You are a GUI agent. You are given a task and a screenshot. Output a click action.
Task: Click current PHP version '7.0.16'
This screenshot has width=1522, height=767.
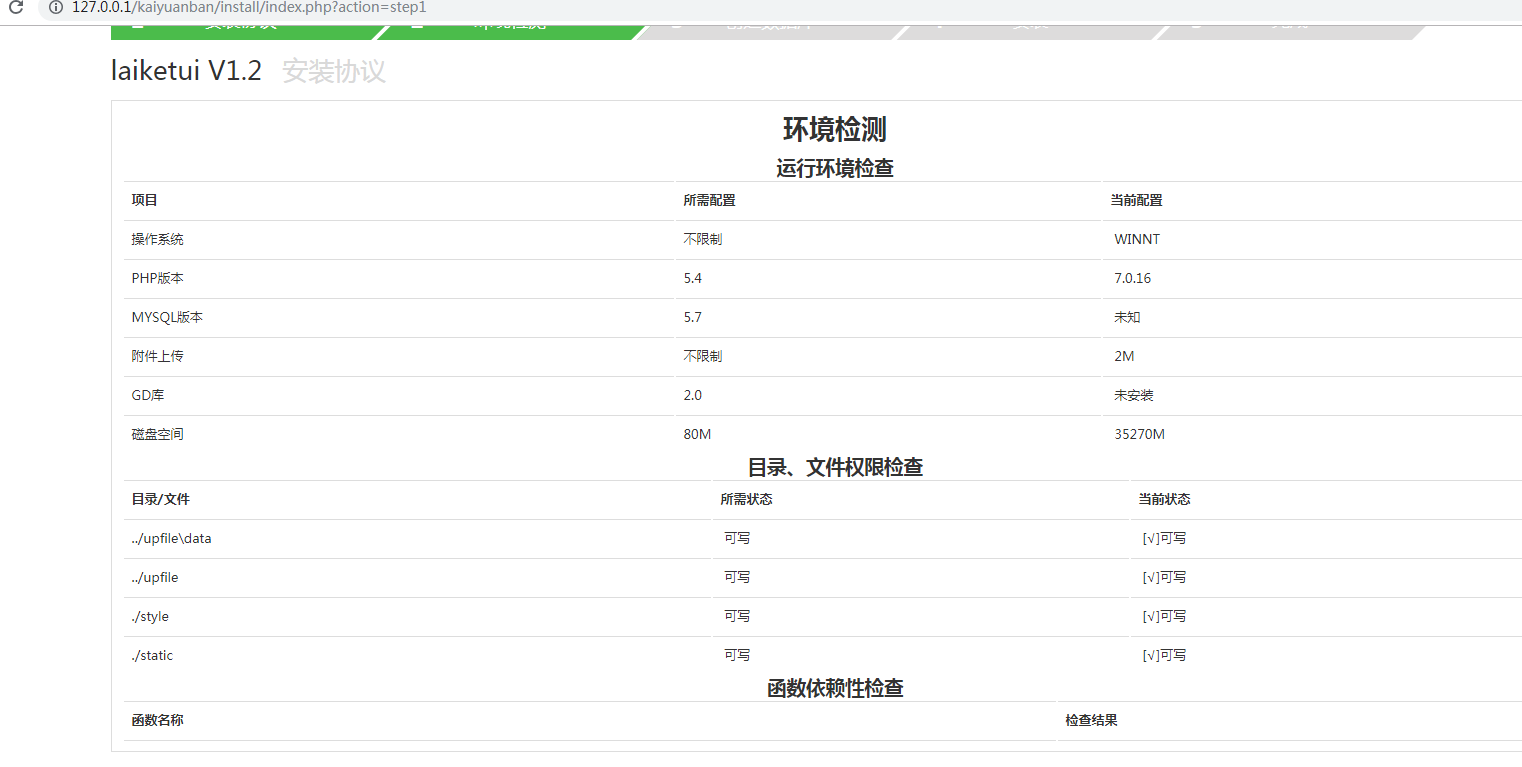1132,278
